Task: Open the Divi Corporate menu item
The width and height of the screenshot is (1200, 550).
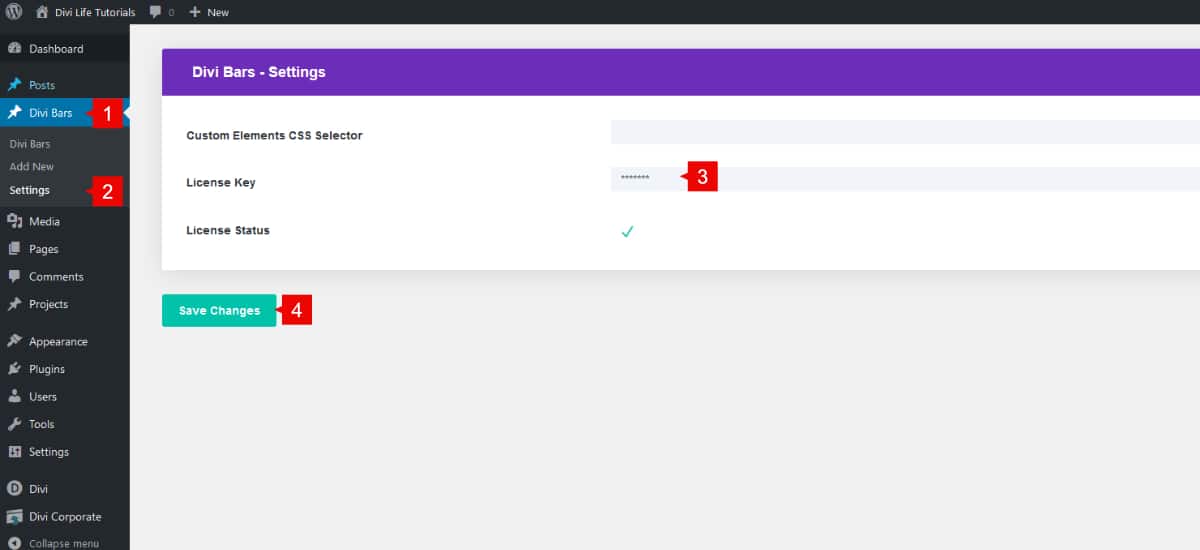Action: point(64,517)
